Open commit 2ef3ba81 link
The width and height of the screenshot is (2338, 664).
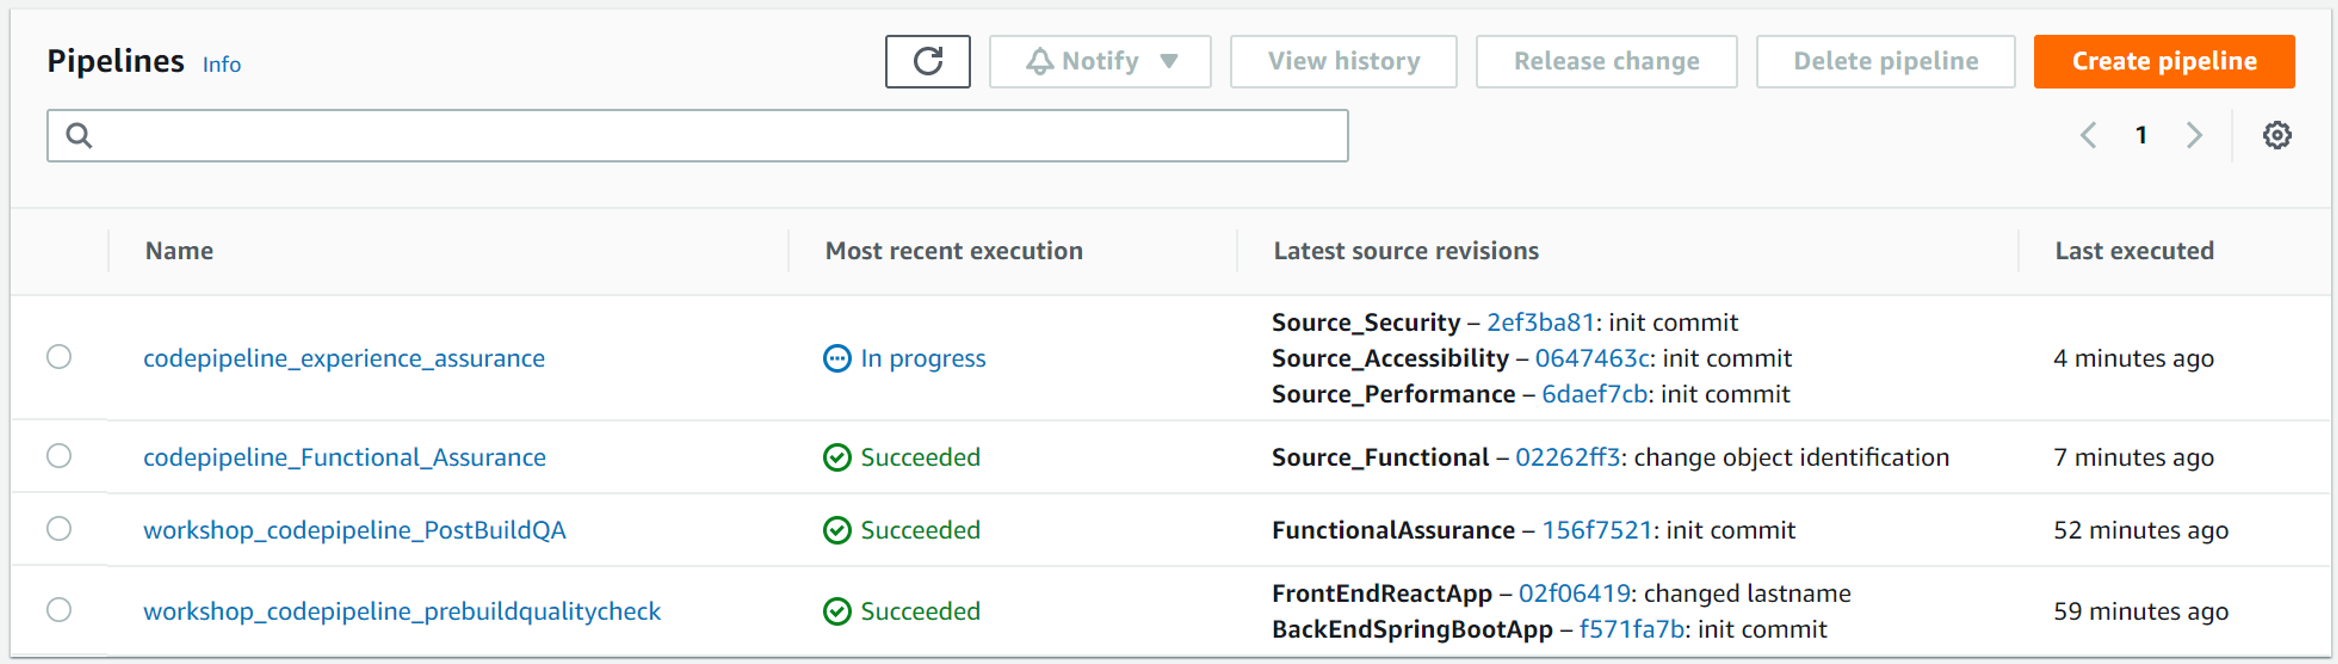pos(1539,322)
